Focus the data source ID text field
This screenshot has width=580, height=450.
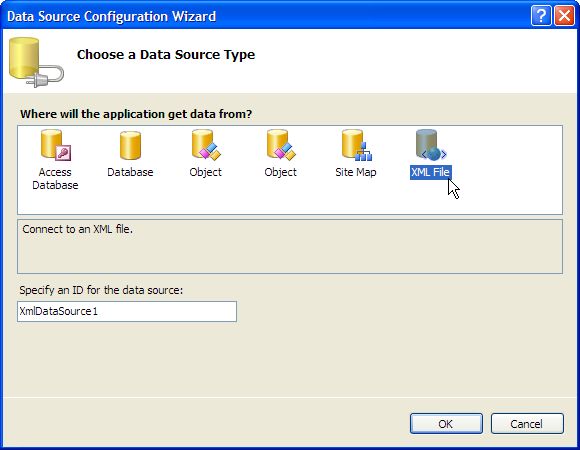click(x=127, y=311)
